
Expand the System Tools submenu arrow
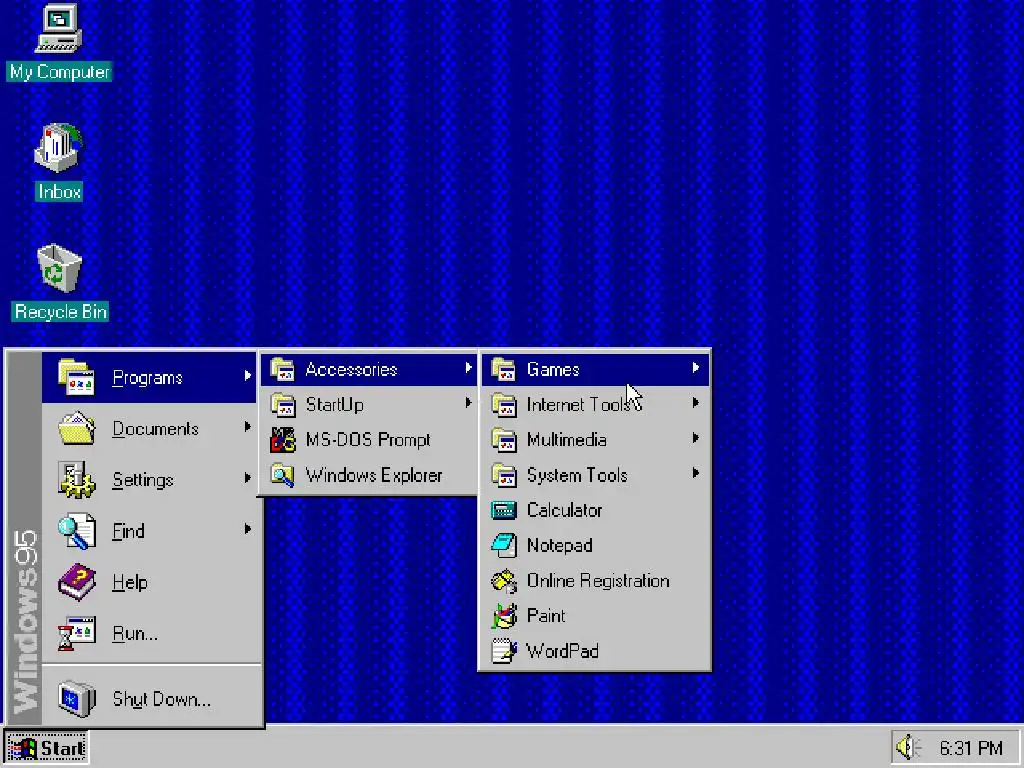(x=696, y=473)
